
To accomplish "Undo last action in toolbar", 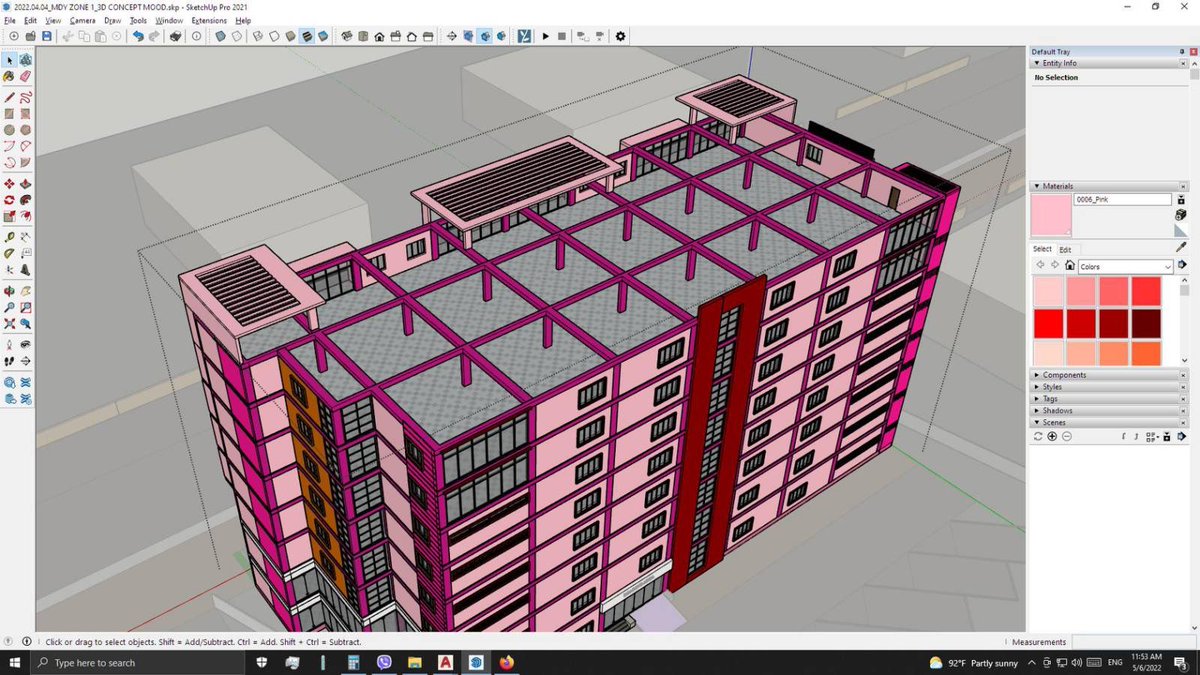I will pyautogui.click(x=138, y=36).
